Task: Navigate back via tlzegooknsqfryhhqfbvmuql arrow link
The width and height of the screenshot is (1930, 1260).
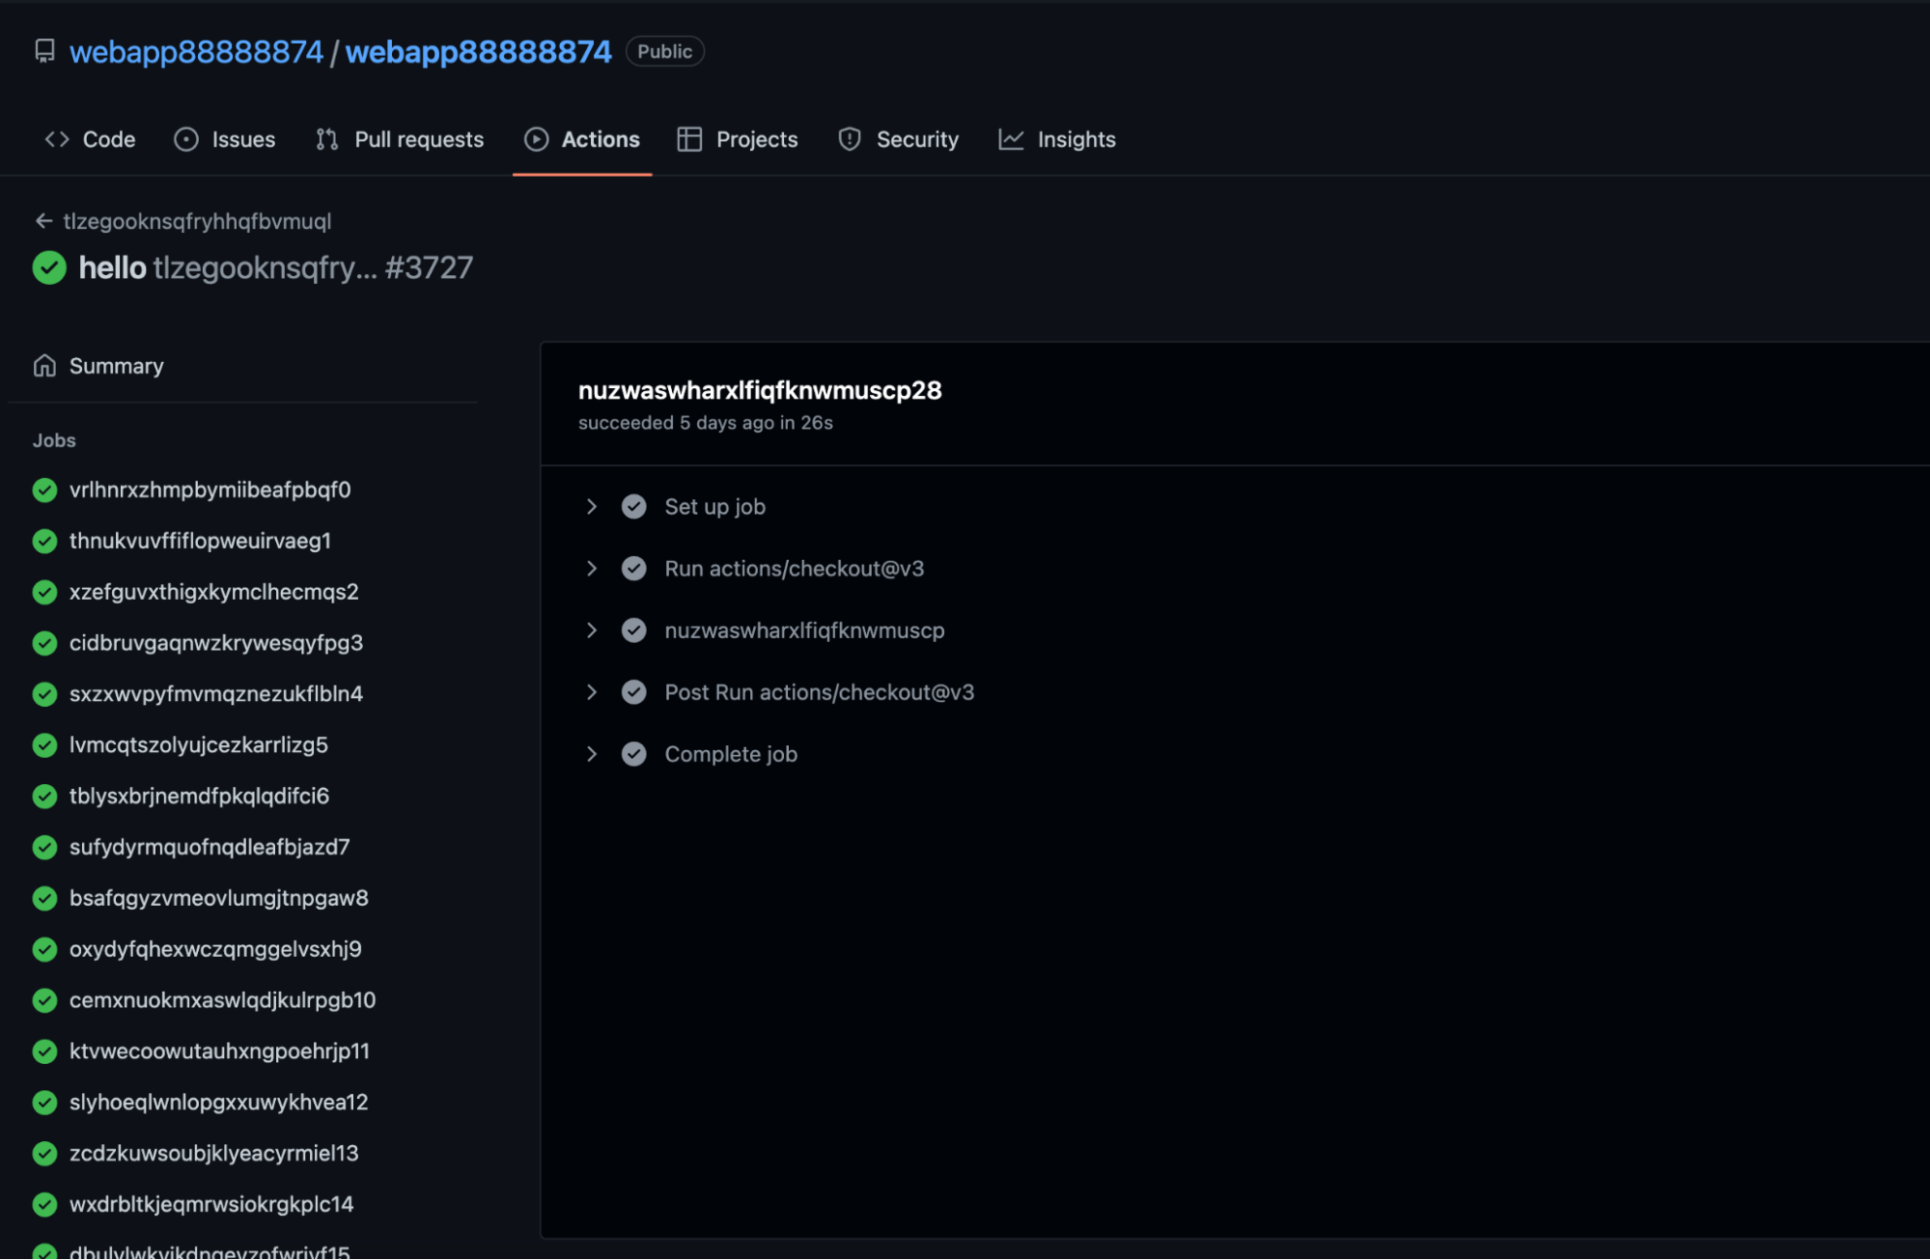Action: point(45,221)
